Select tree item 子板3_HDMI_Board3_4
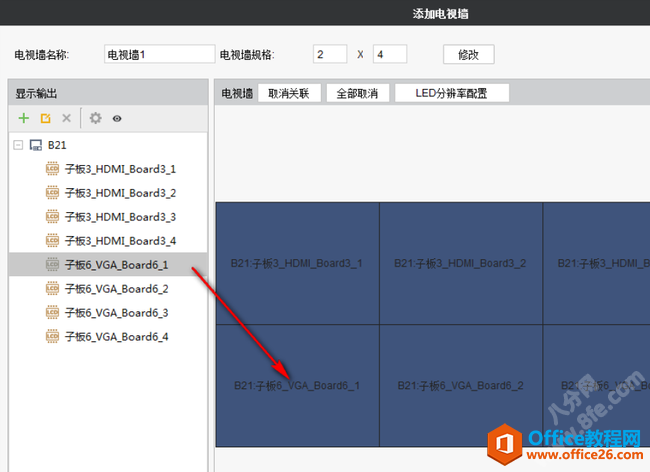 point(108,241)
